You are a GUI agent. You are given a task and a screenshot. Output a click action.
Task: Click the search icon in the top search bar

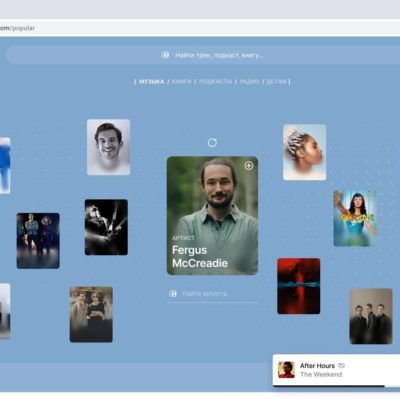pyautogui.click(x=165, y=55)
